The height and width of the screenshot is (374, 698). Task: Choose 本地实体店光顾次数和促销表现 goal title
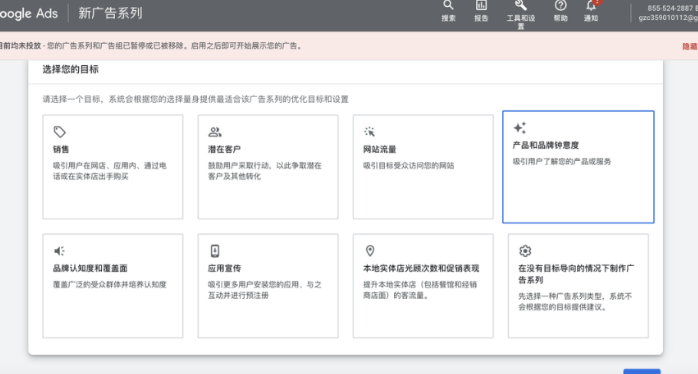click(x=421, y=268)
